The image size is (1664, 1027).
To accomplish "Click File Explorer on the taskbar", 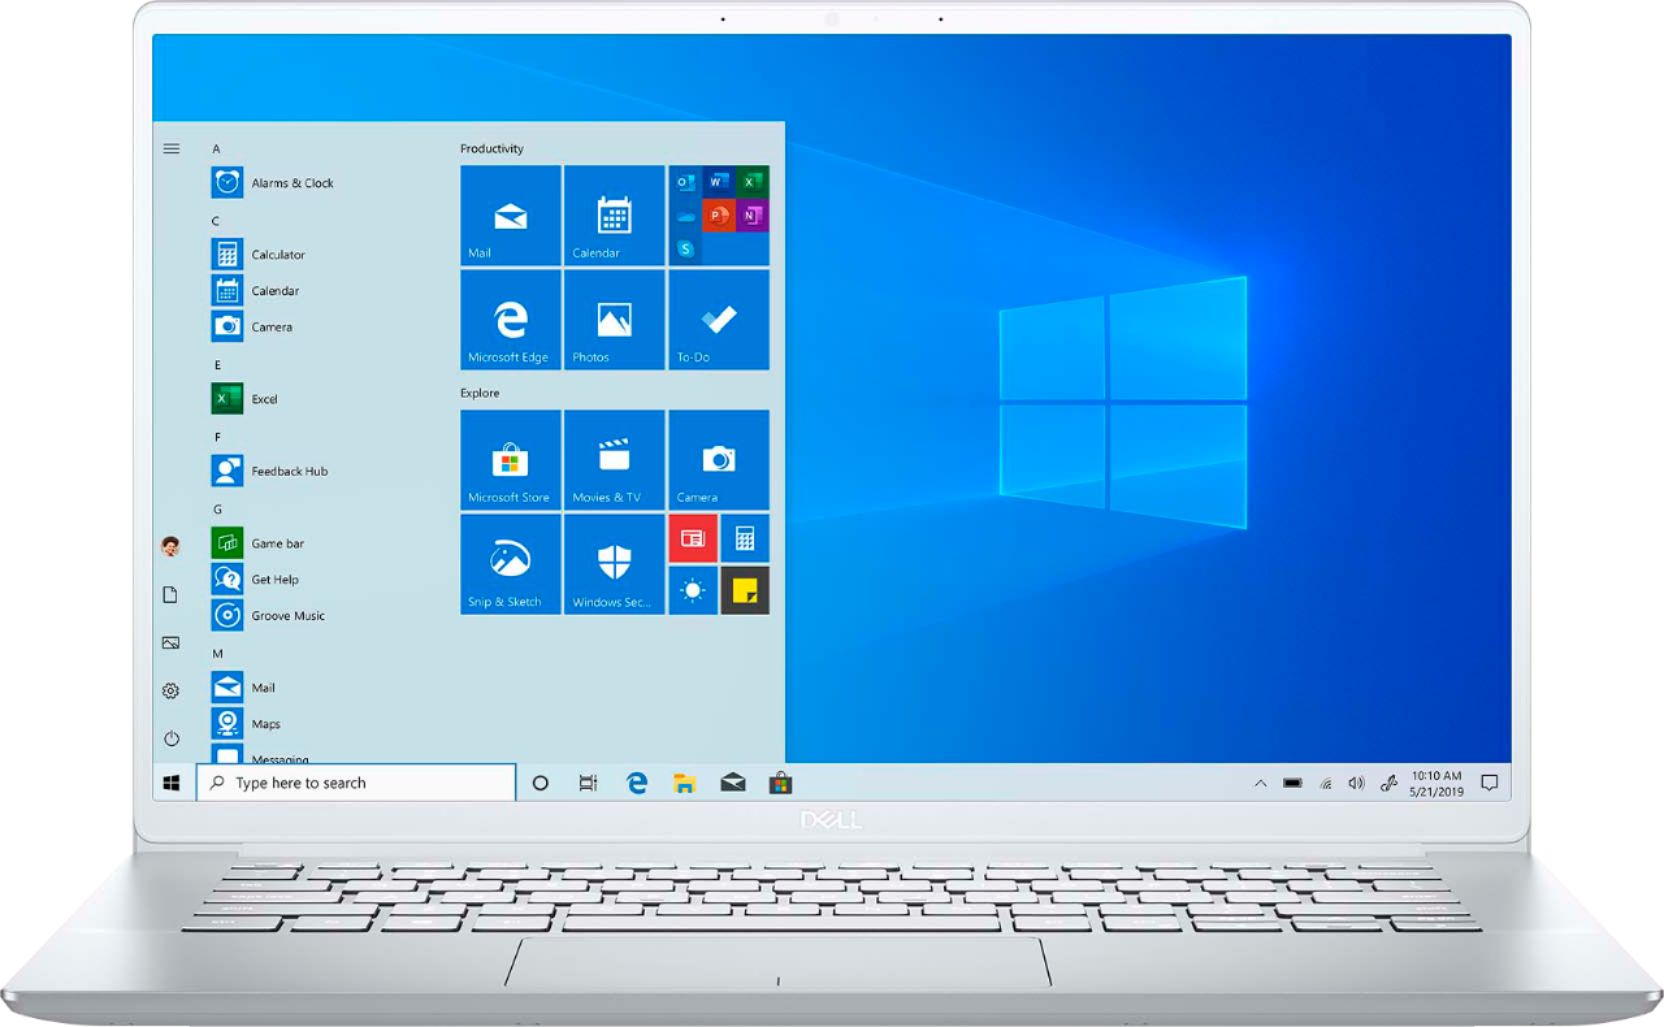I will coord(684,783).
